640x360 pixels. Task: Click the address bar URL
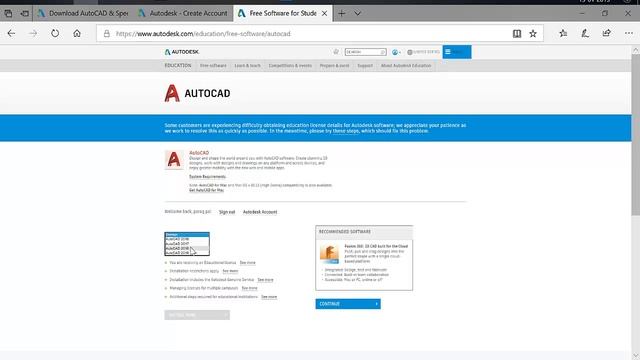click(203, 34)
